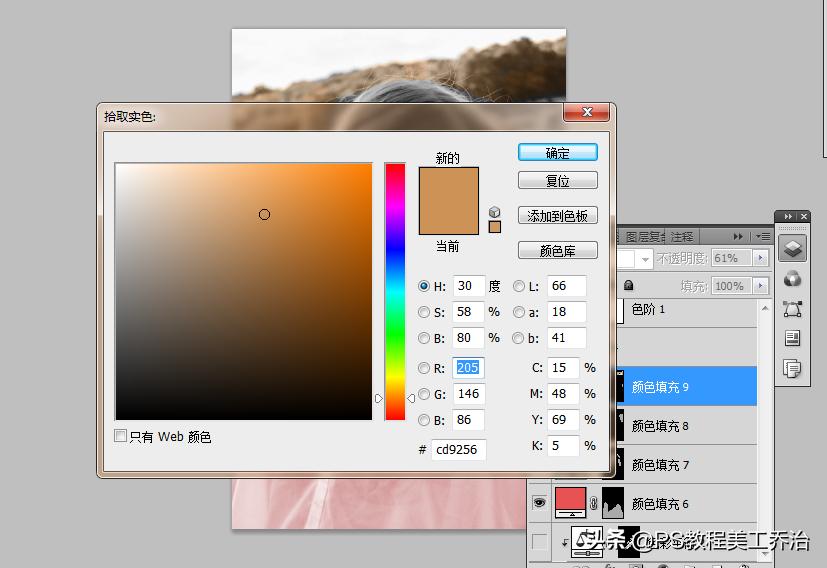827x568 pixels.
Task: Click the lock-all icon in Layers panel
Action: [628, 285]
